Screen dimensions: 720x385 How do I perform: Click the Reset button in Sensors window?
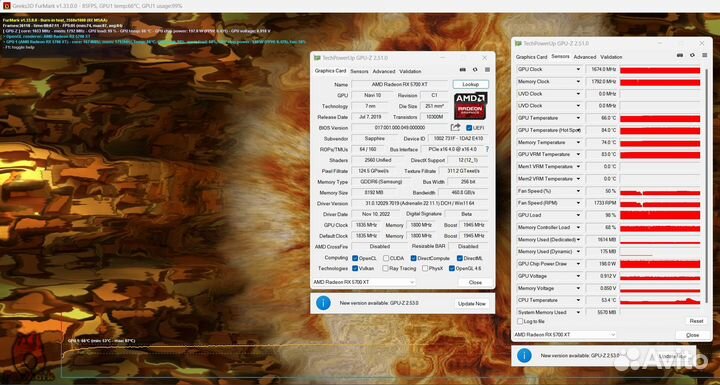point(696,321)
